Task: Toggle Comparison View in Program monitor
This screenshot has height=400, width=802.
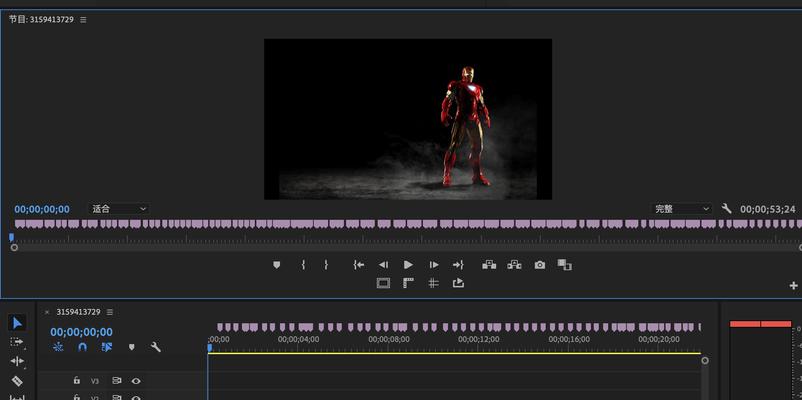Action: click(x=564, y=265)
